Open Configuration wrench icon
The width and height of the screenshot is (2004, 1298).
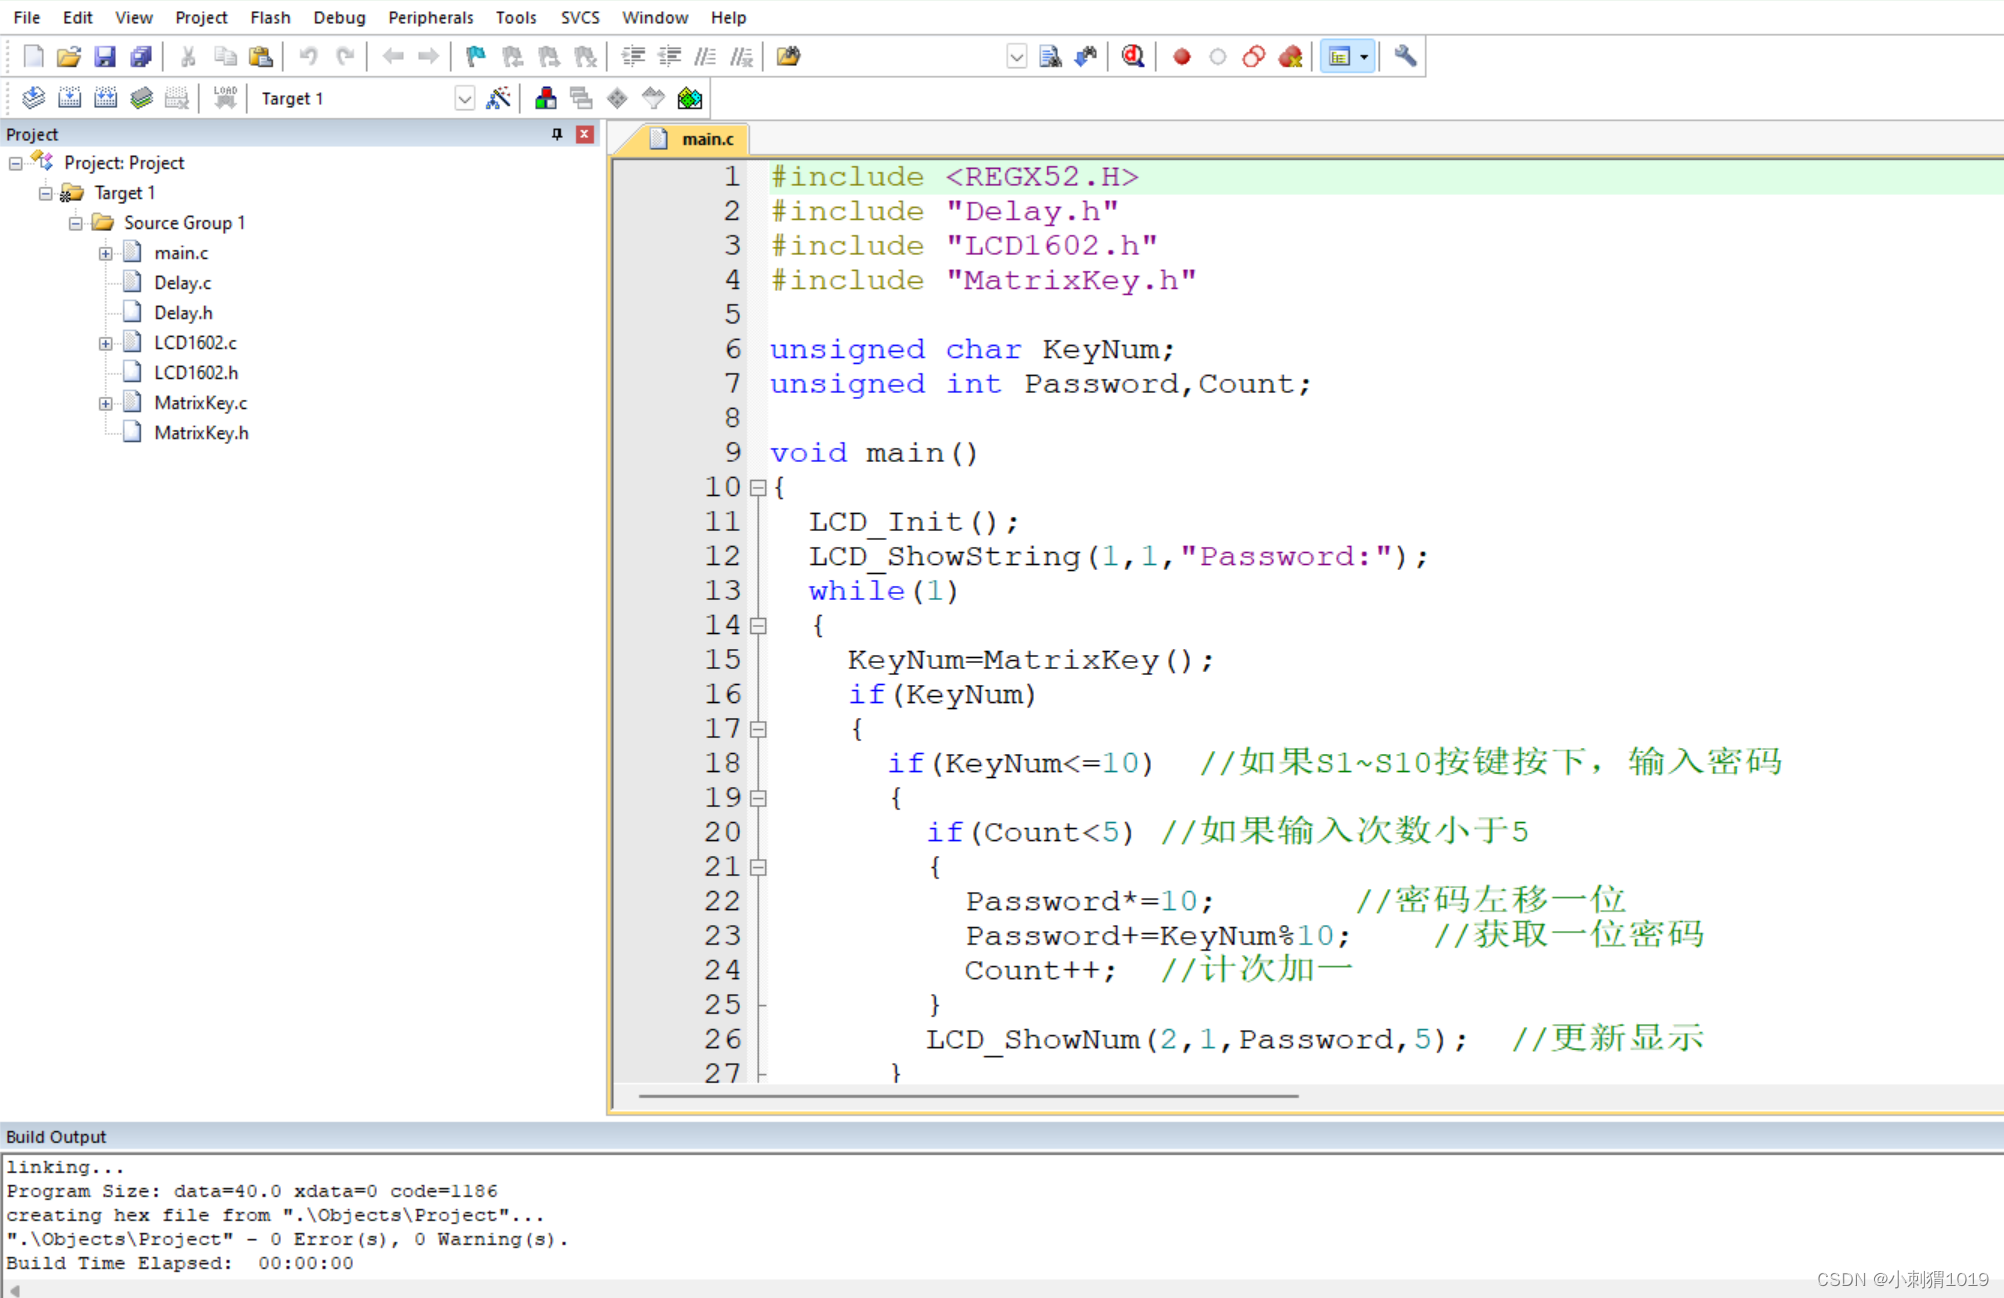pos(1405,57)
